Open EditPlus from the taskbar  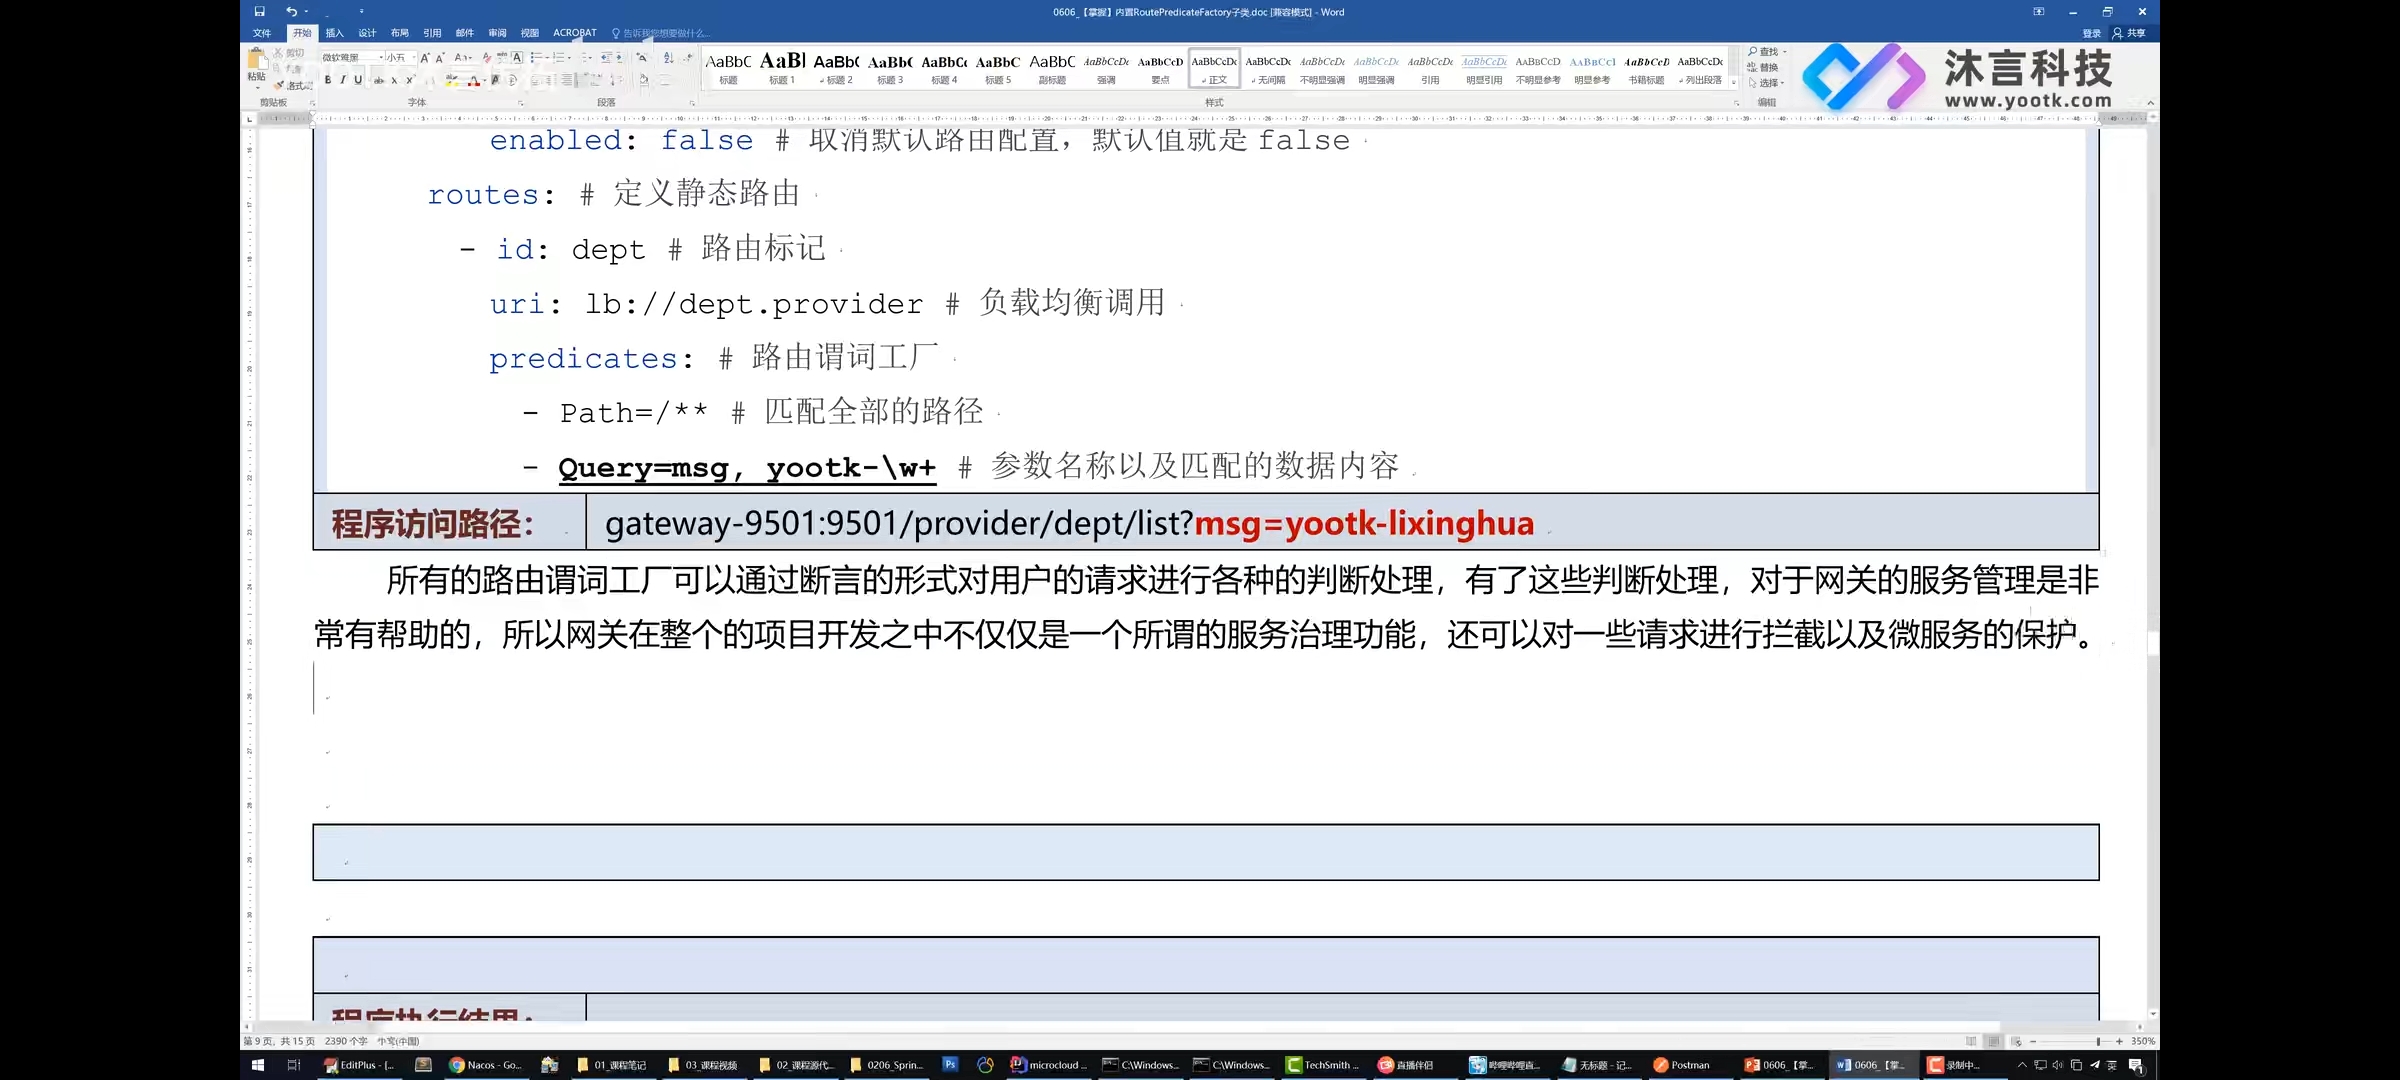[358, 1065]
